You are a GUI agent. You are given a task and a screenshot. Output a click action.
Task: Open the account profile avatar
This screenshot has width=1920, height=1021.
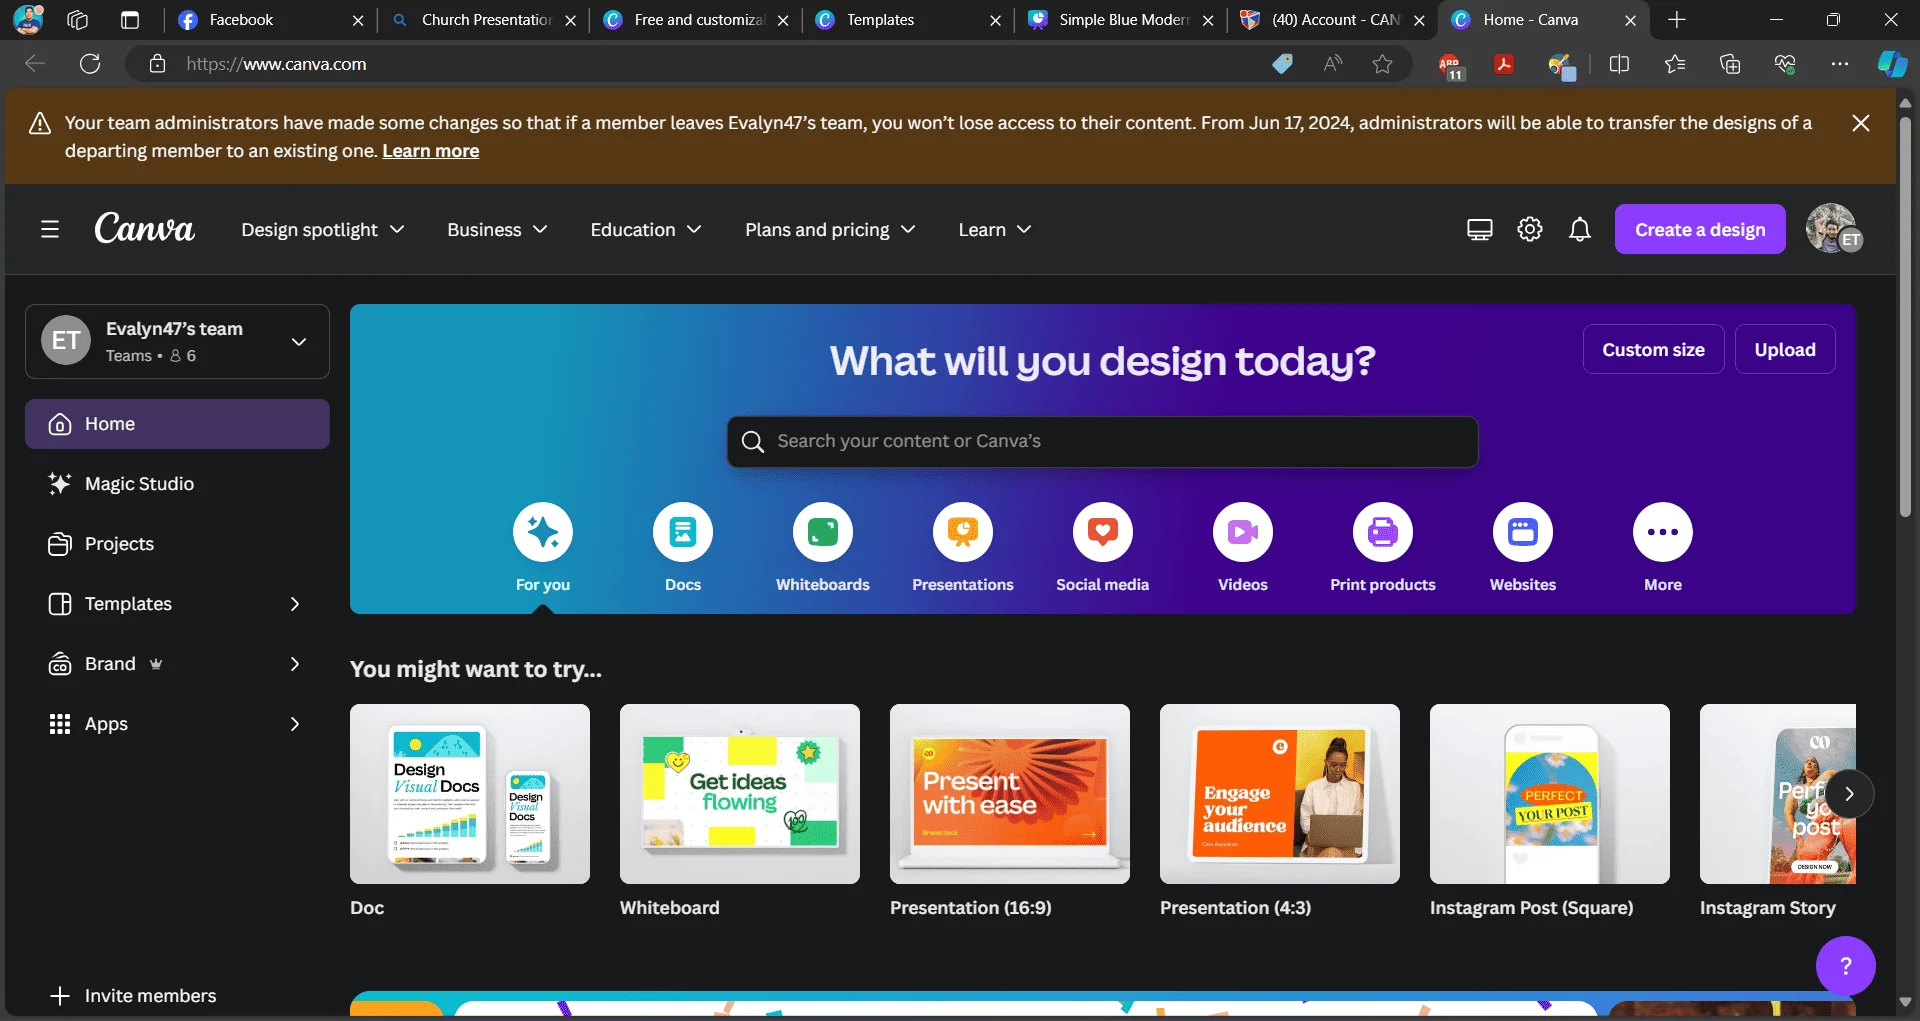point(1834,229)
